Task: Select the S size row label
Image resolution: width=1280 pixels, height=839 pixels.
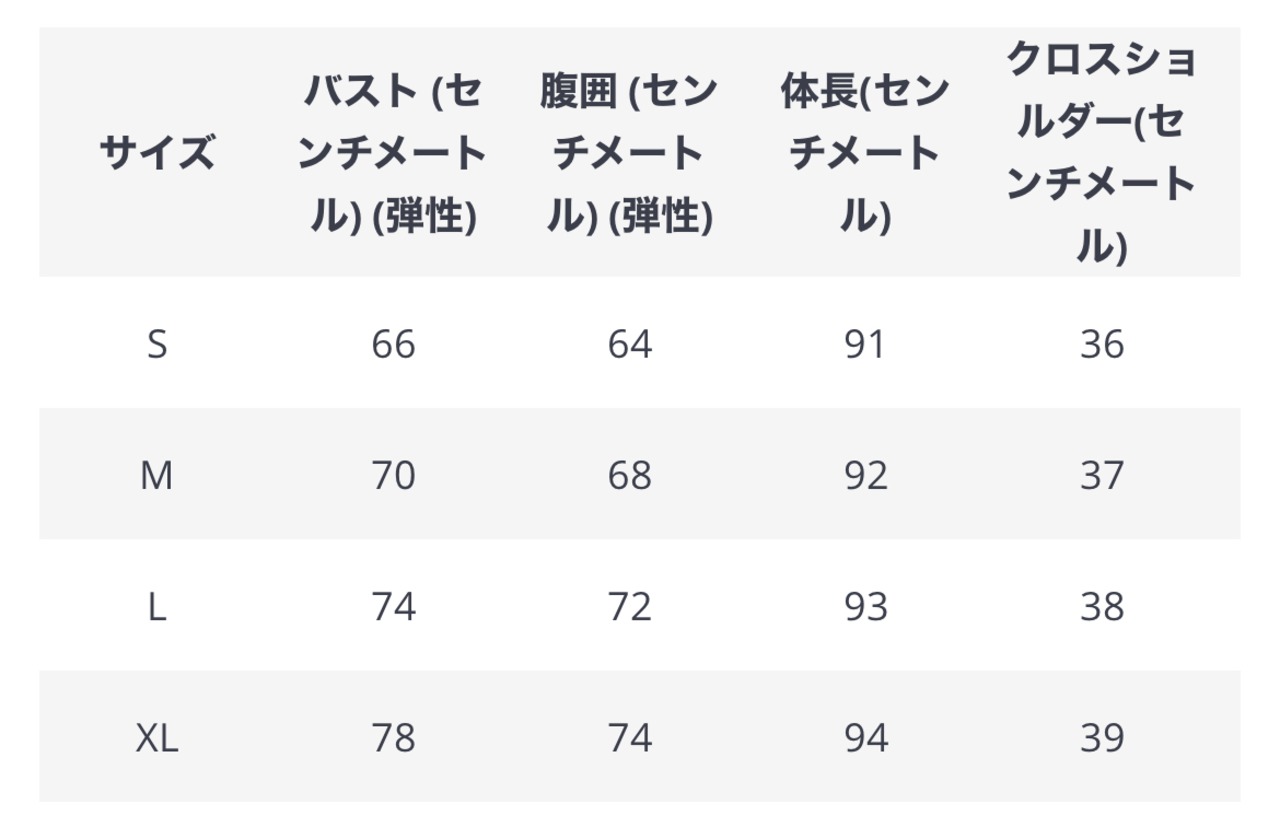Action: [157, 344]
